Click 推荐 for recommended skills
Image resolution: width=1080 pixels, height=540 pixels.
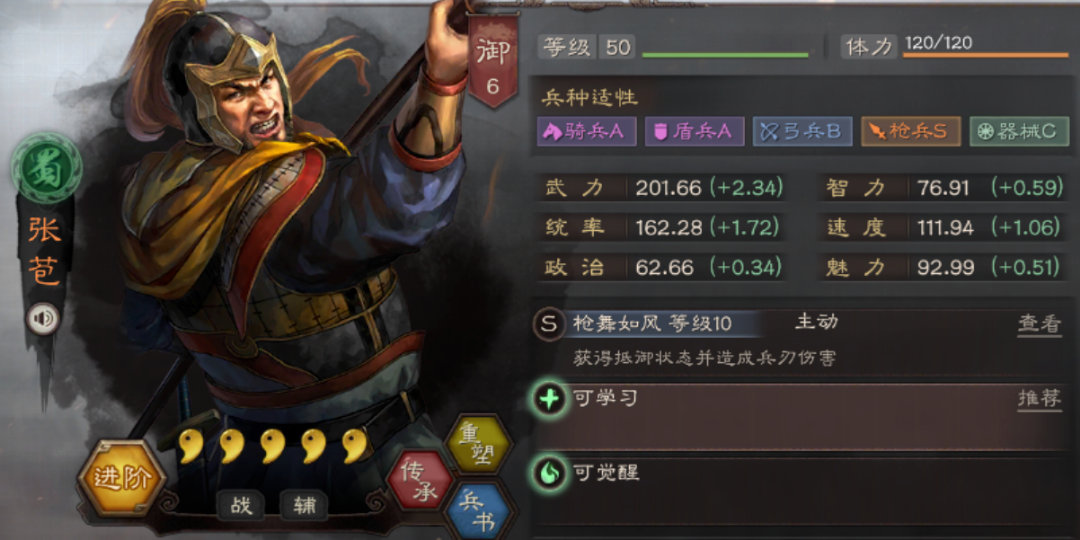[1039, 399]
